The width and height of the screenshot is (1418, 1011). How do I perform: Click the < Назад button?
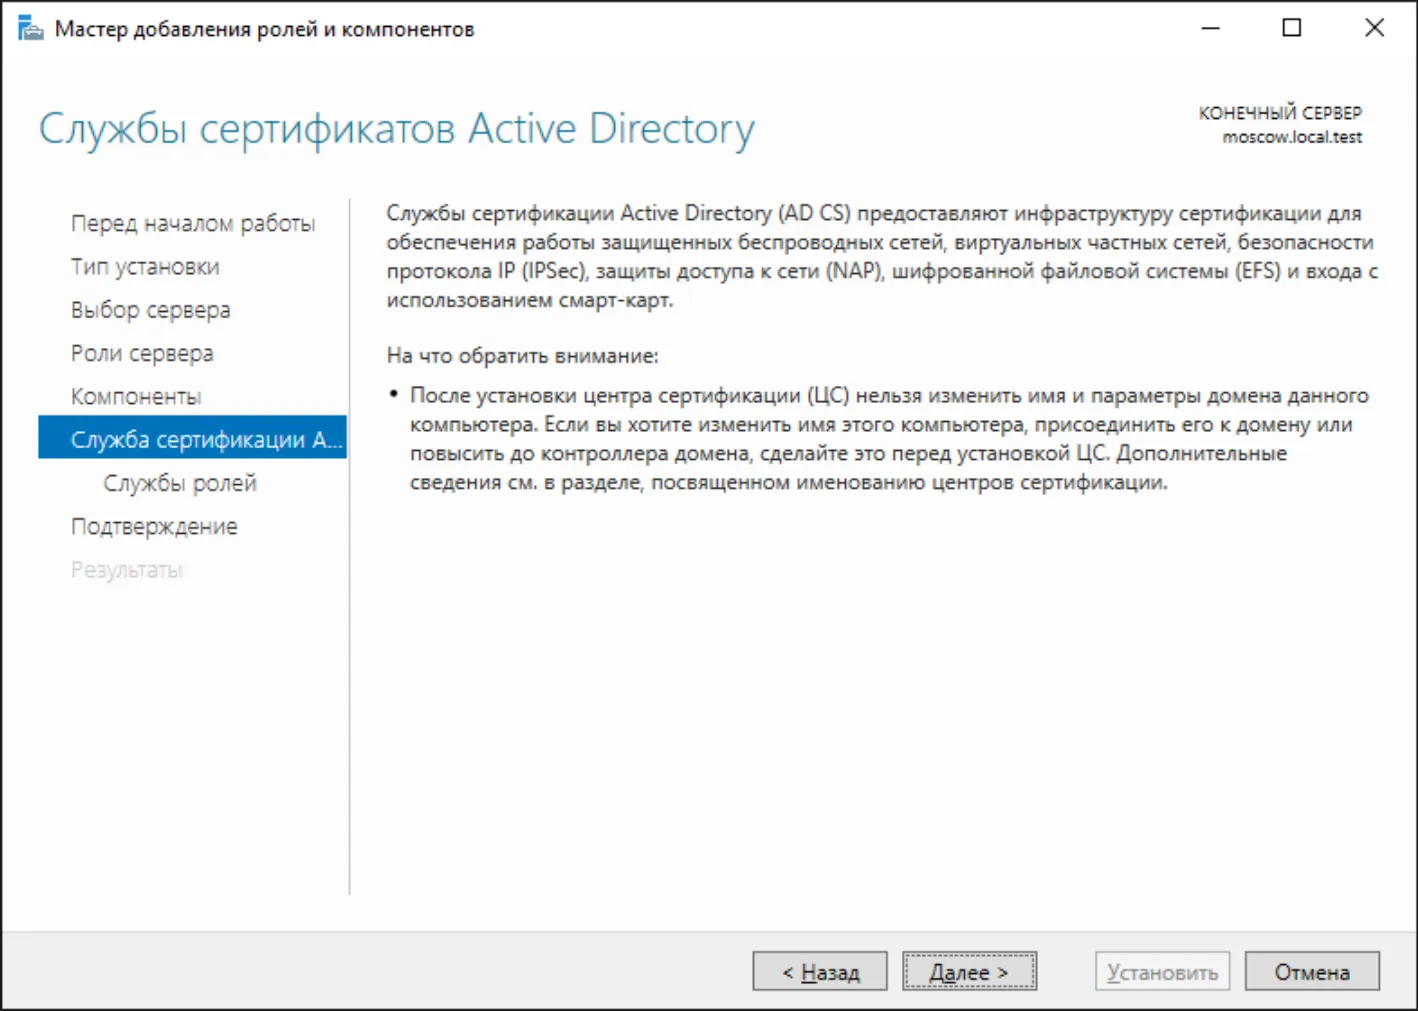[820, 972]
